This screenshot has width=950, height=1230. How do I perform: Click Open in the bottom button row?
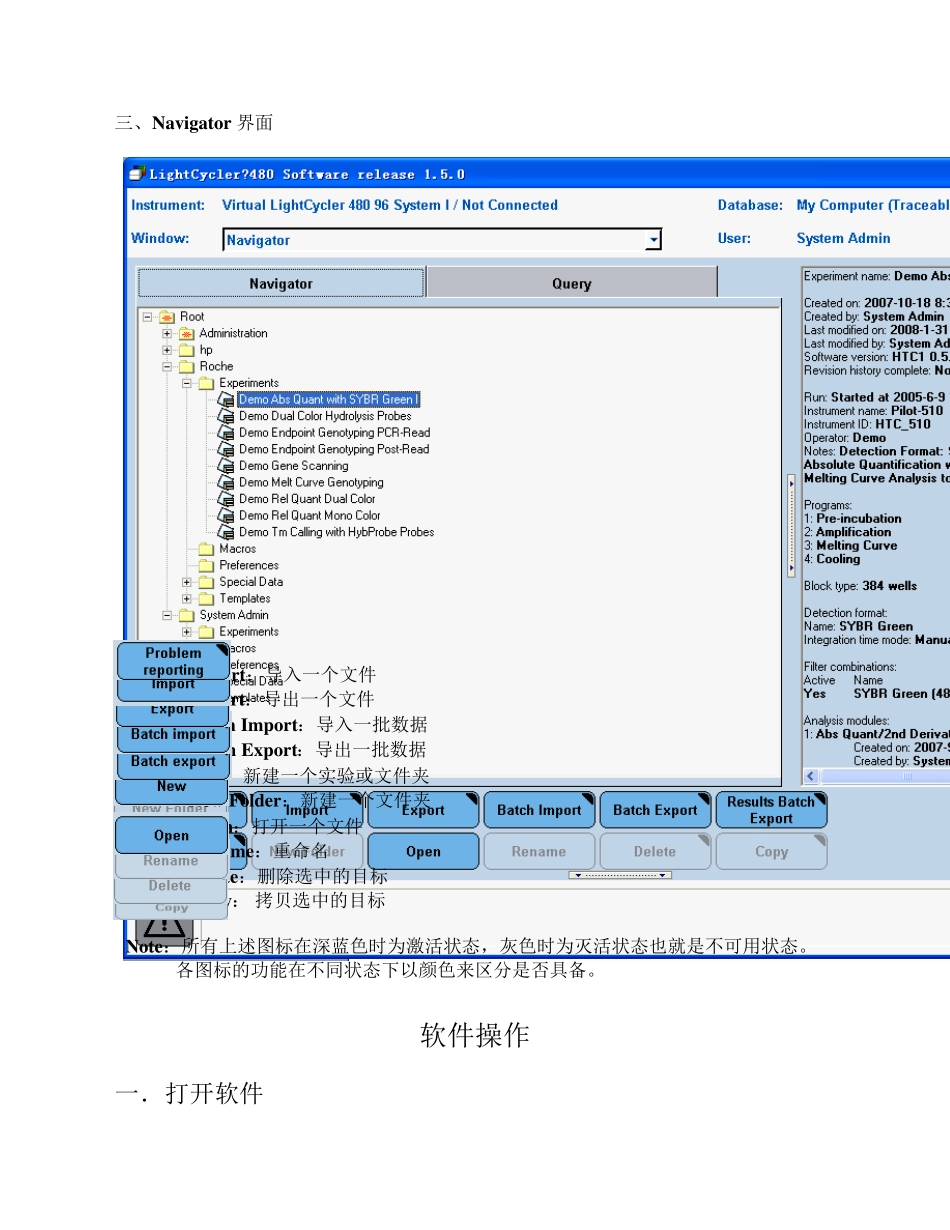click(423, 852)
